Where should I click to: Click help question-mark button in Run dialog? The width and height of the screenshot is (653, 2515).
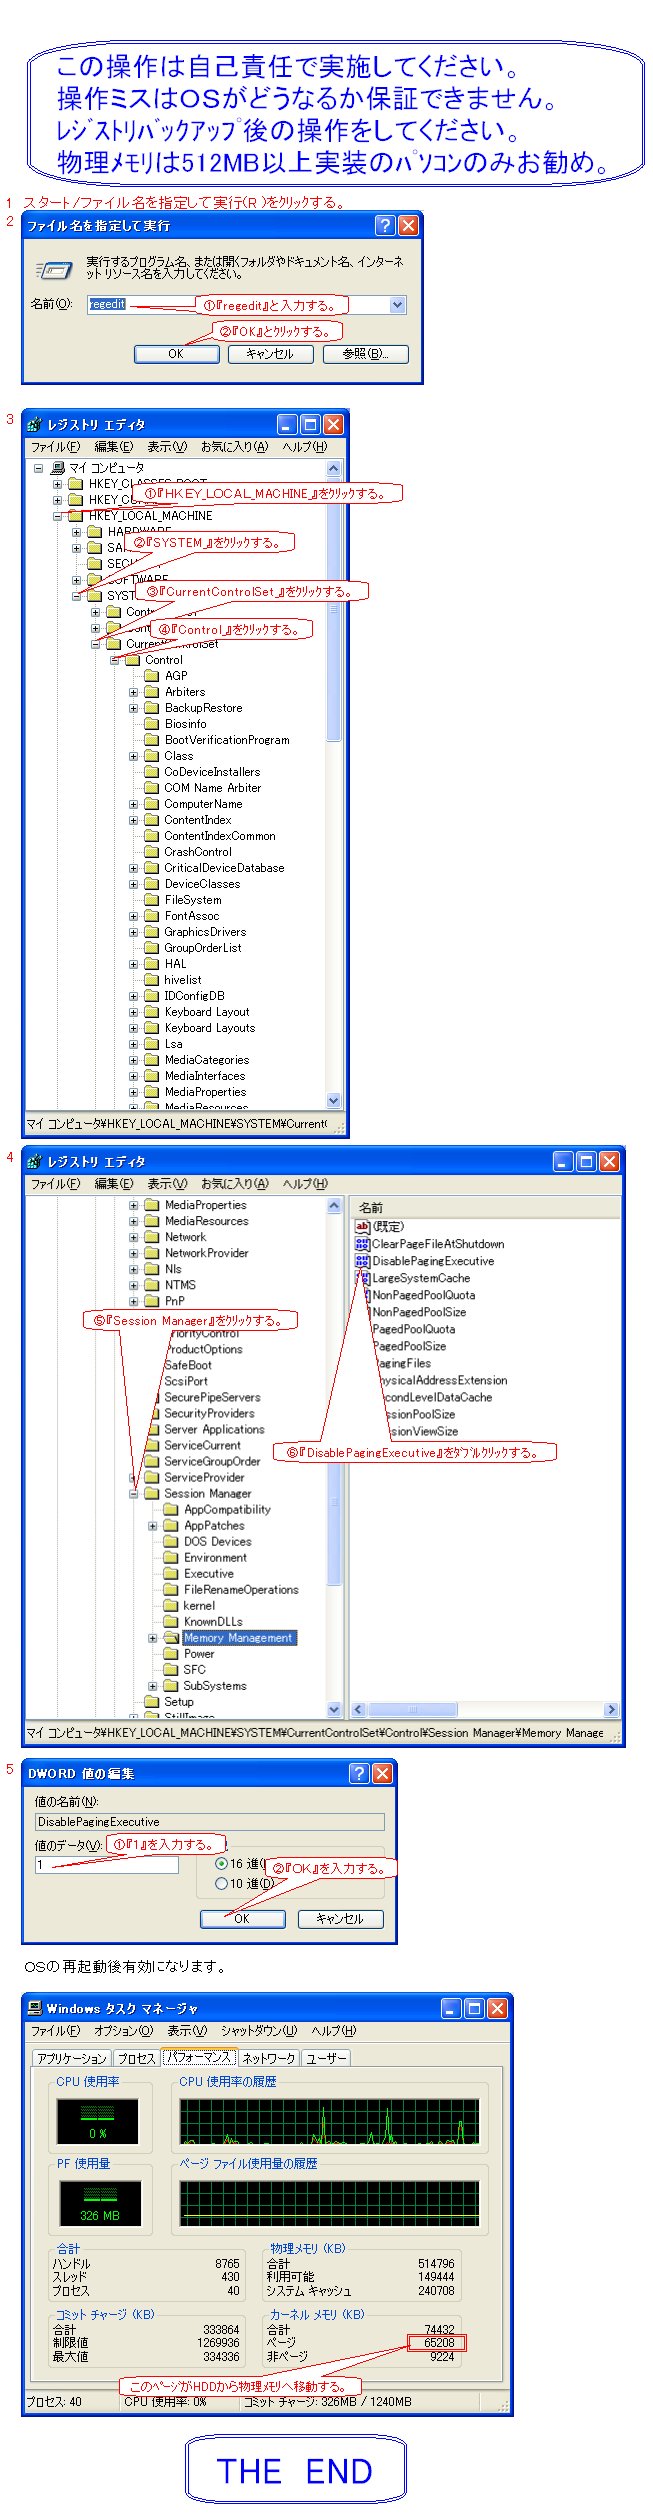(385, 226)
